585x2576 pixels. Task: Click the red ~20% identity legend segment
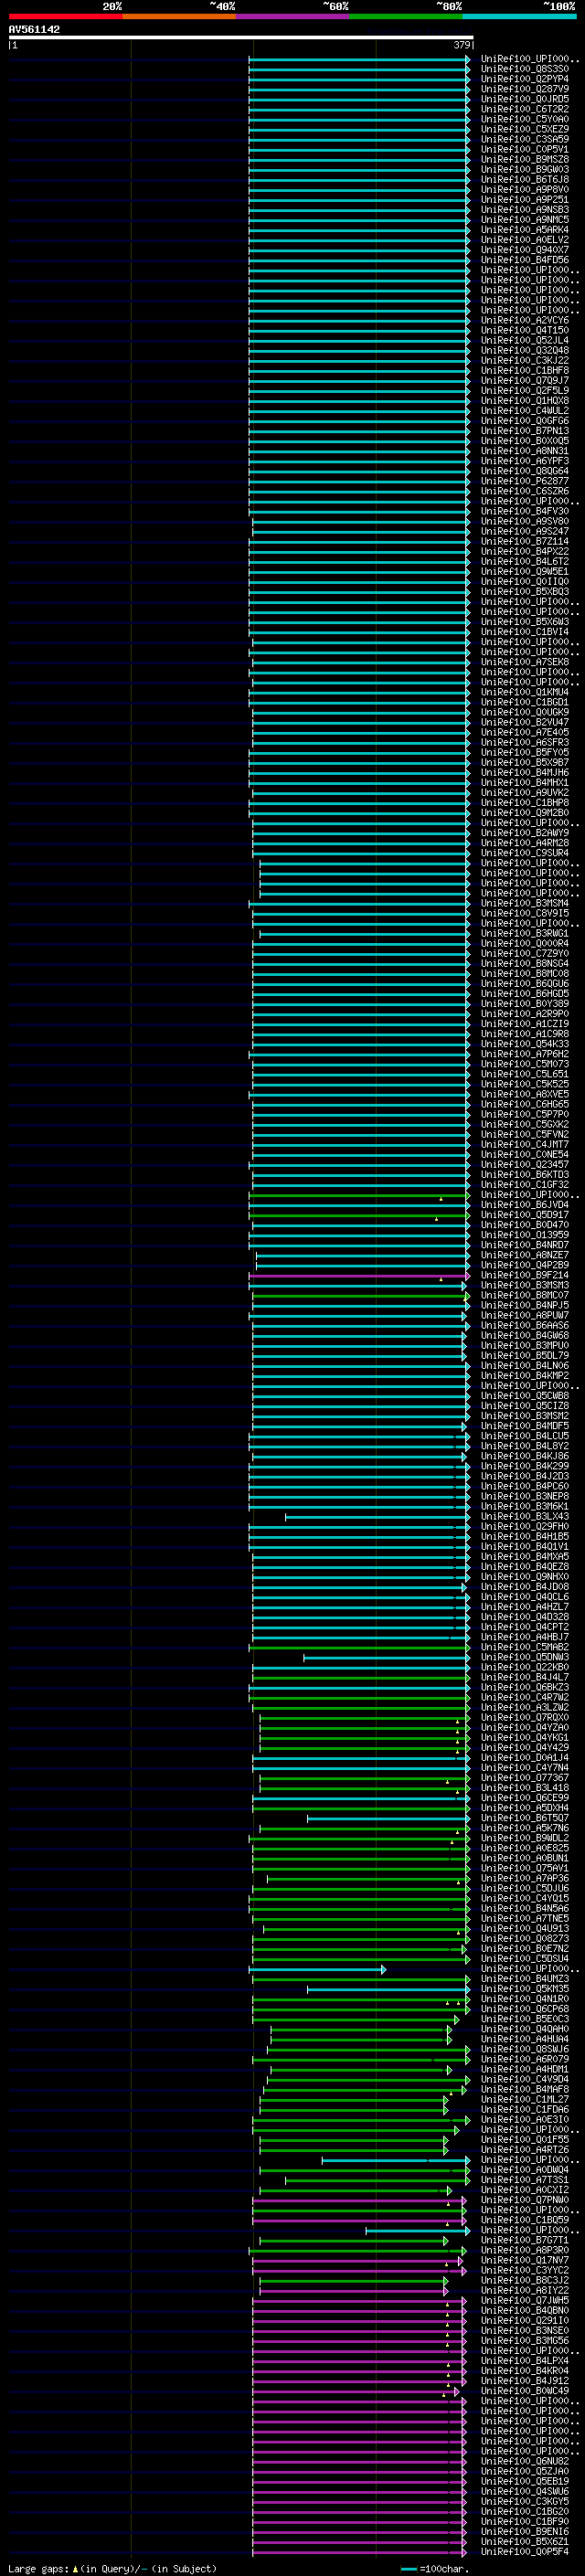pyautogui.click(x=65, y=16)
